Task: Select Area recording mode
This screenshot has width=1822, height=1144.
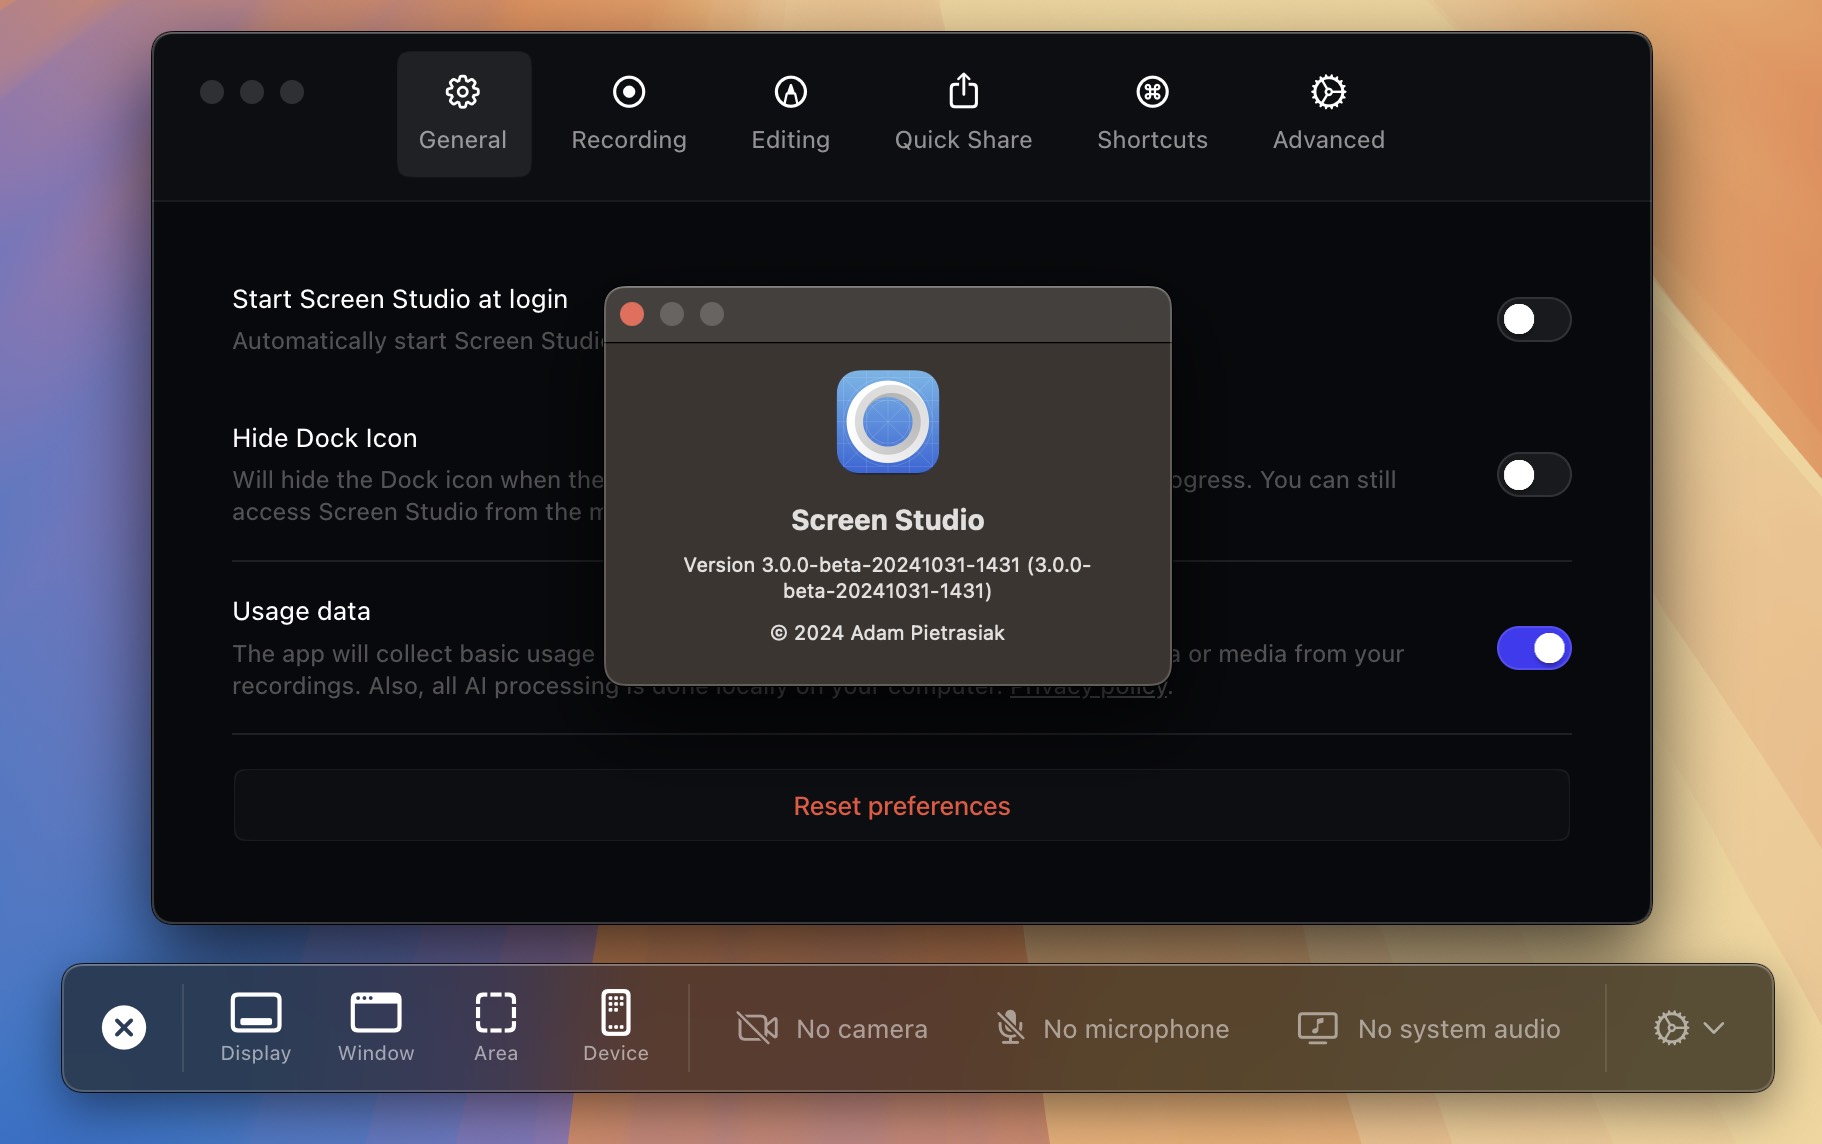Action: (496, 1028)
